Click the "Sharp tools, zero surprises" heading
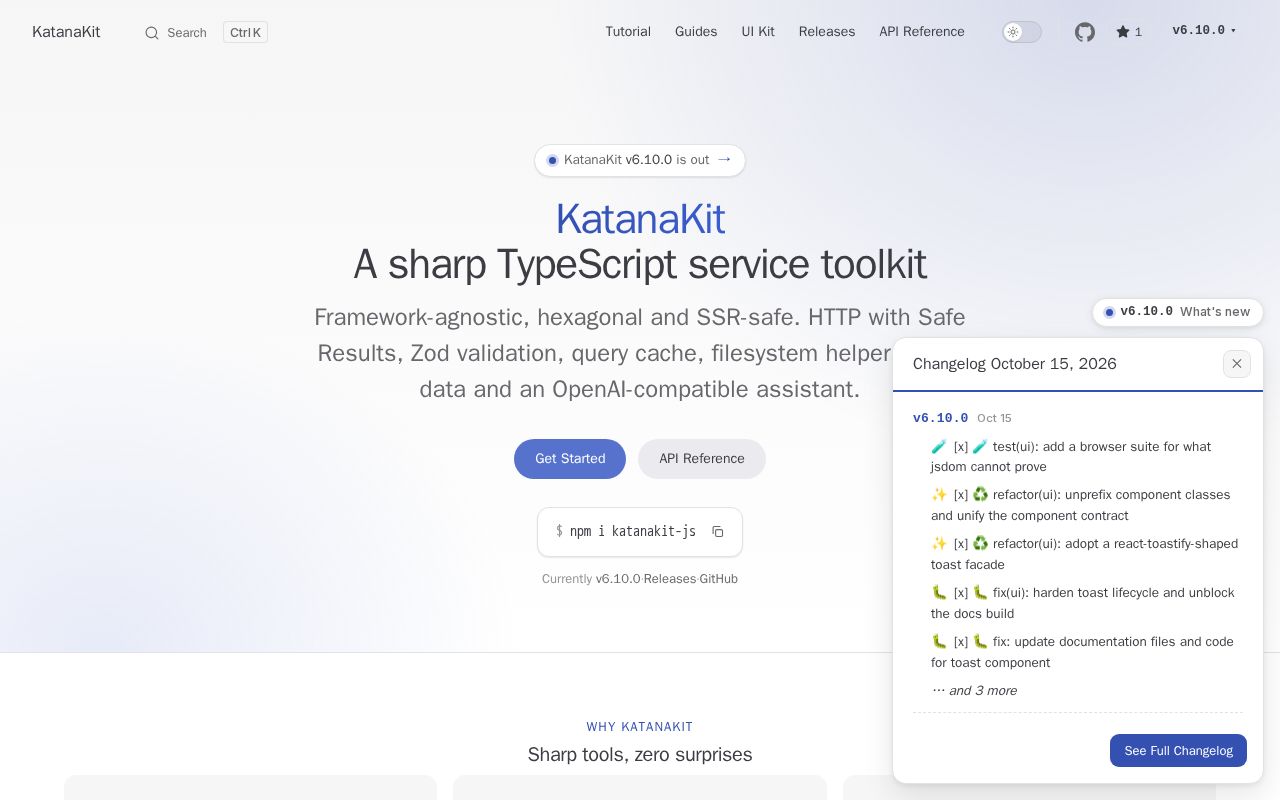Screen dimensions: 1280x800 [x=640, y=755]
